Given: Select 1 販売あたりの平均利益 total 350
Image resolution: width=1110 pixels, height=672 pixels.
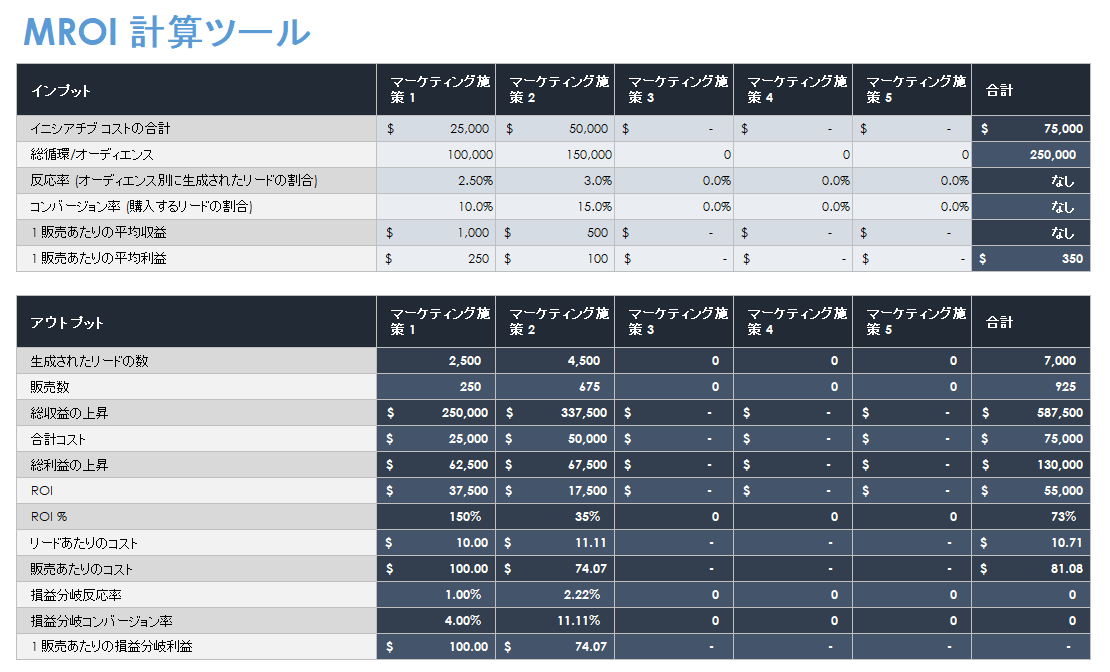Looking at the screenshot, I should [x=1031, y=259].
